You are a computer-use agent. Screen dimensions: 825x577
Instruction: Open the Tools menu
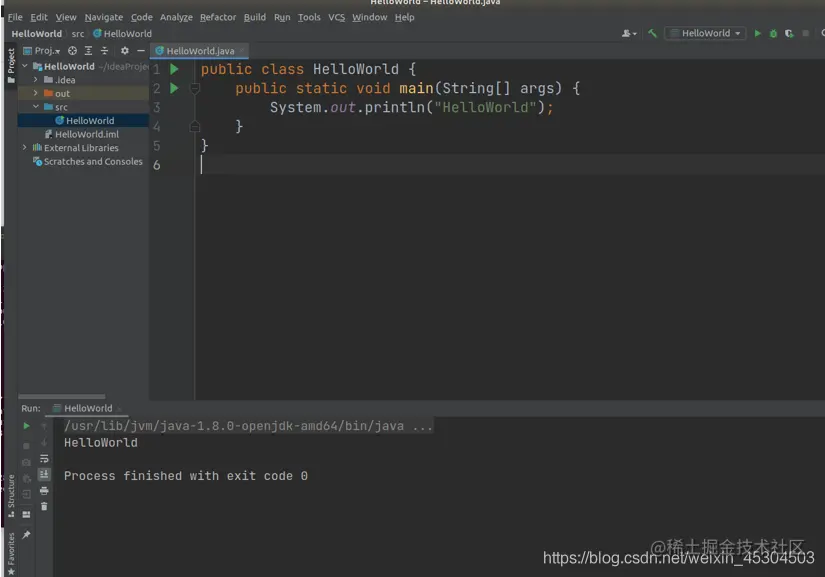(309, 17)
